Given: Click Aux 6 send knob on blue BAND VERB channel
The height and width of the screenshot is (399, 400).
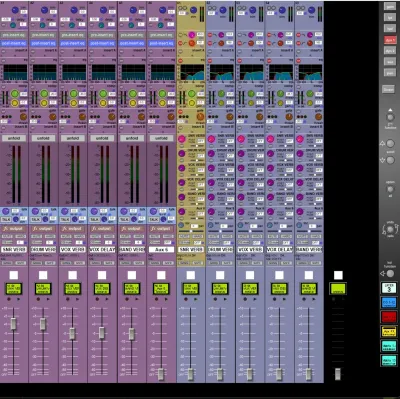Looking at the screenshot, I should point(300,211).
